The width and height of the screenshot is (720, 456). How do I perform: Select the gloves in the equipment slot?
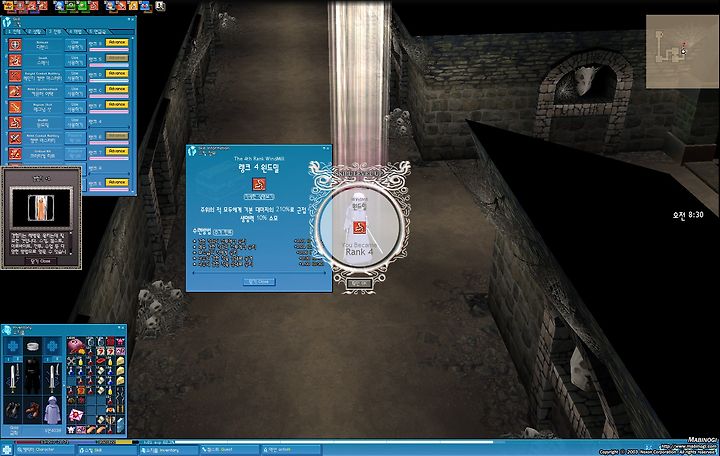pos(13,410)
